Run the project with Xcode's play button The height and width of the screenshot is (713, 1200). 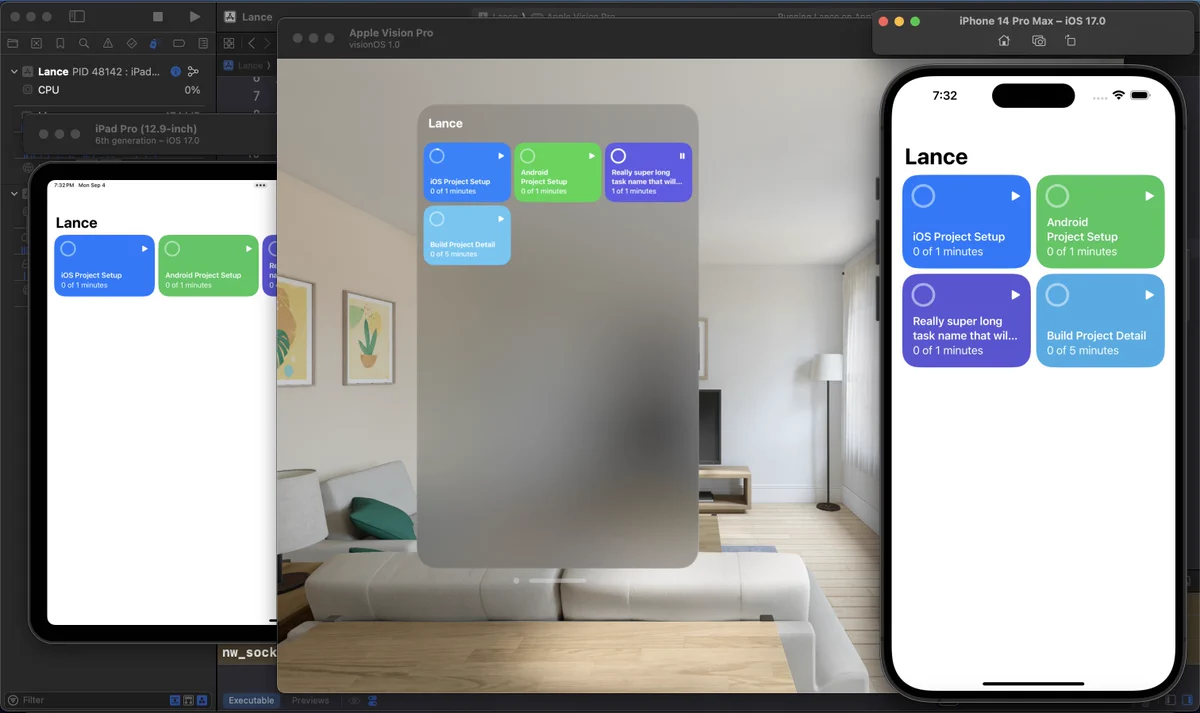[x=194, y=17]
